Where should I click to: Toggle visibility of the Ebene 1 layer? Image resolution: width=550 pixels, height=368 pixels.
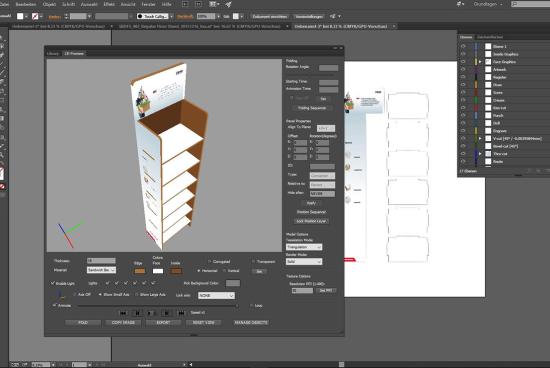coord(463,46)
